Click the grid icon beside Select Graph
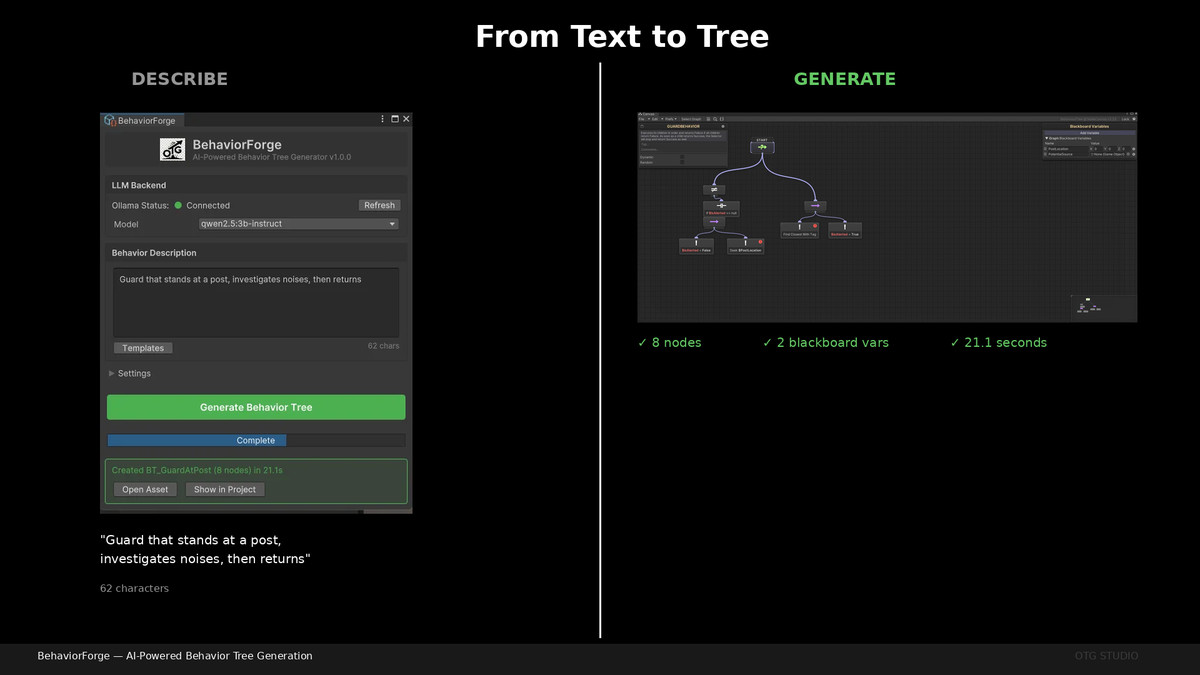 (x=708, y=119)
